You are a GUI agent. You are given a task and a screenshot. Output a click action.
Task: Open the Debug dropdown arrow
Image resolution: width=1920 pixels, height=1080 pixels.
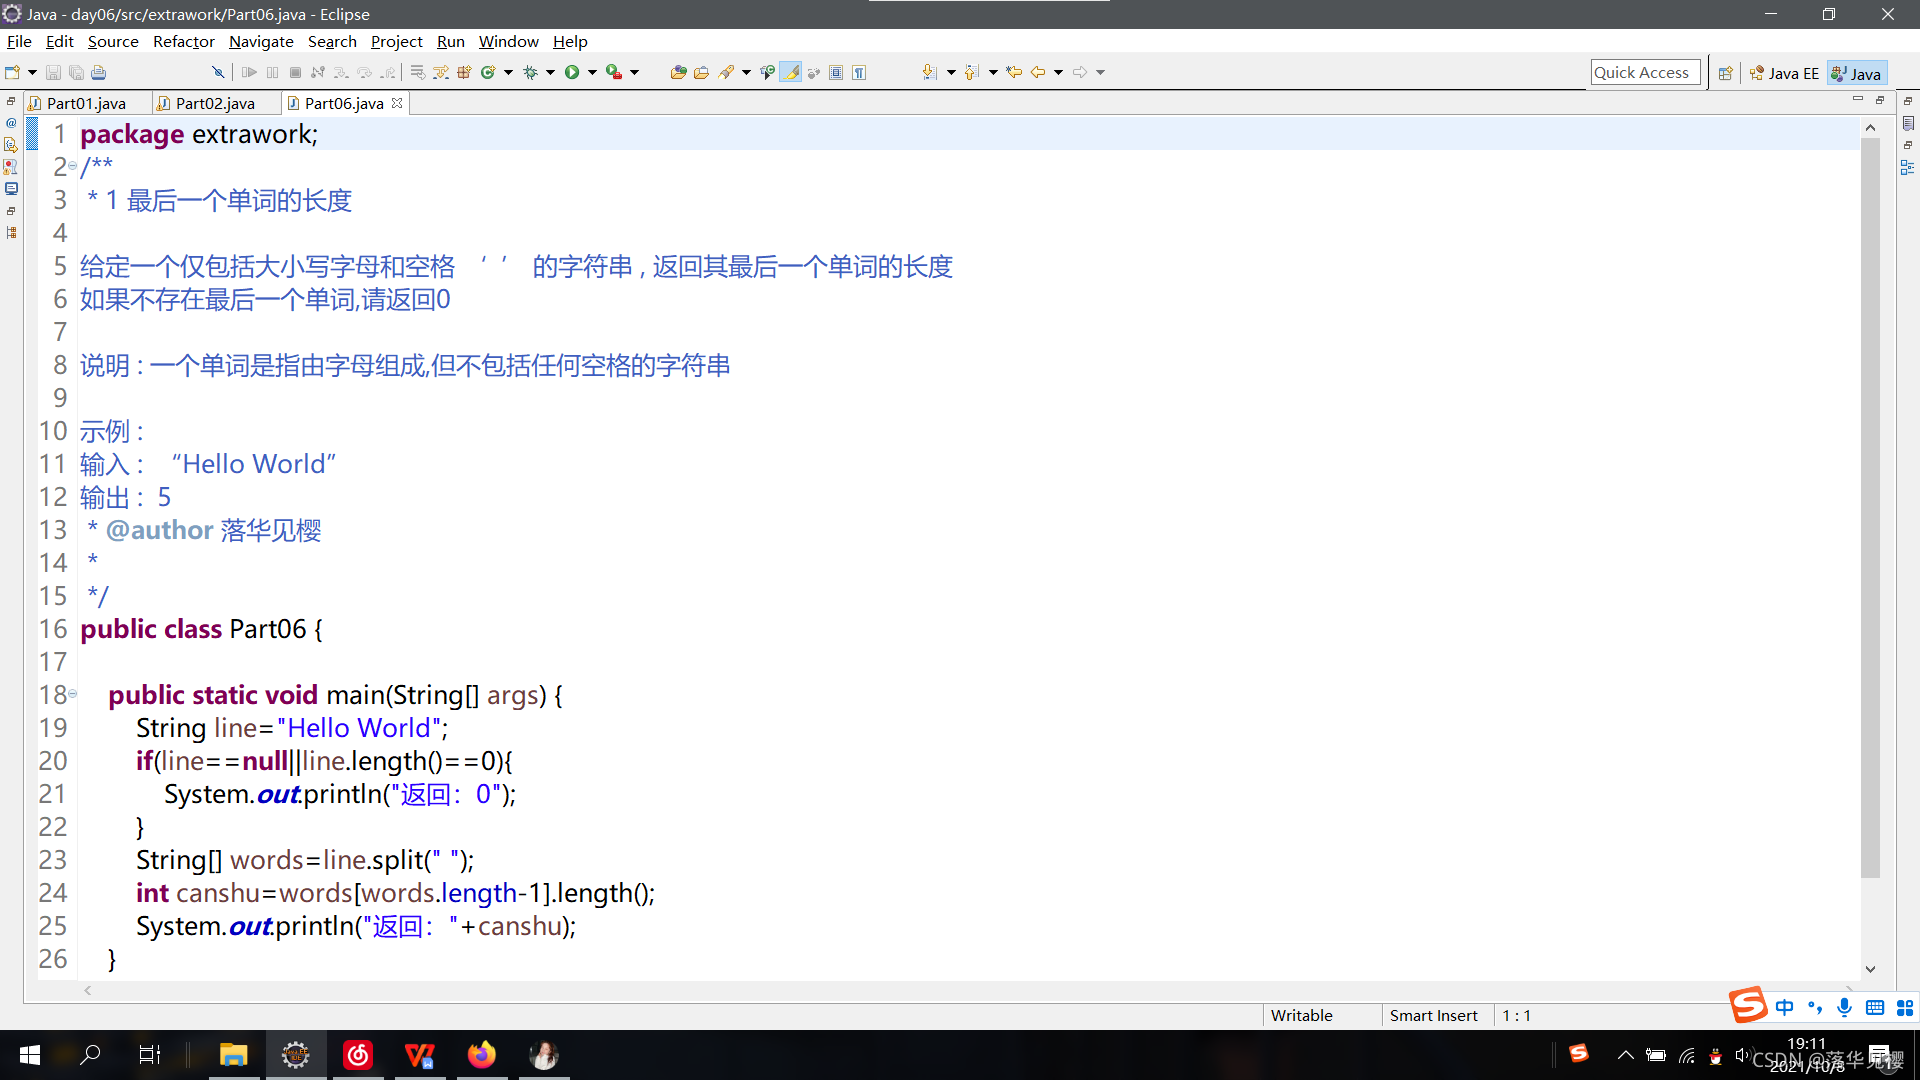pos(551,72)
